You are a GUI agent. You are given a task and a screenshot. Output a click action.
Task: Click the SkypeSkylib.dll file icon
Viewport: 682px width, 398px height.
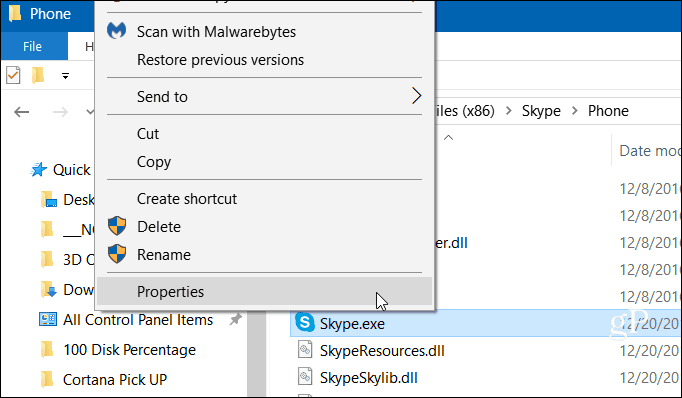305,377
